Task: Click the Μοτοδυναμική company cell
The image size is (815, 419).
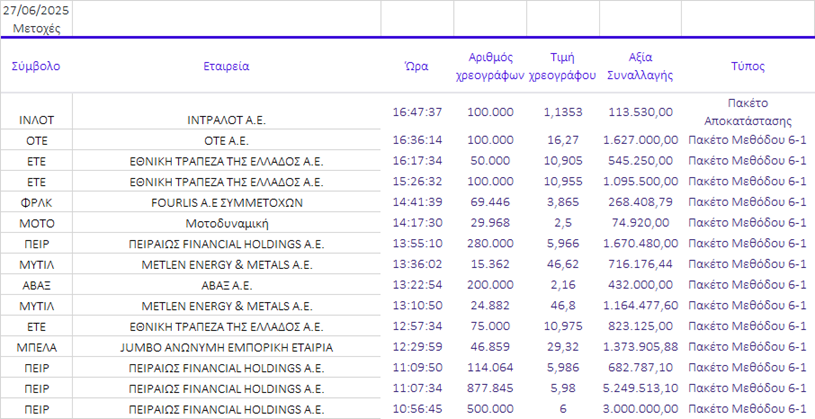Action: (227, 224)
